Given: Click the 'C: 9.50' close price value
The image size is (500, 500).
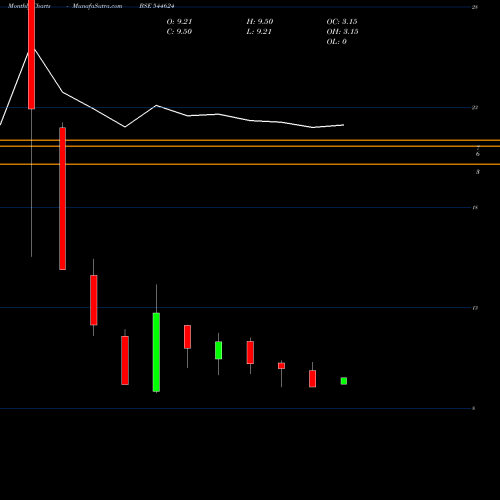Looking at the screenshot, I should [x=179, y=32].
